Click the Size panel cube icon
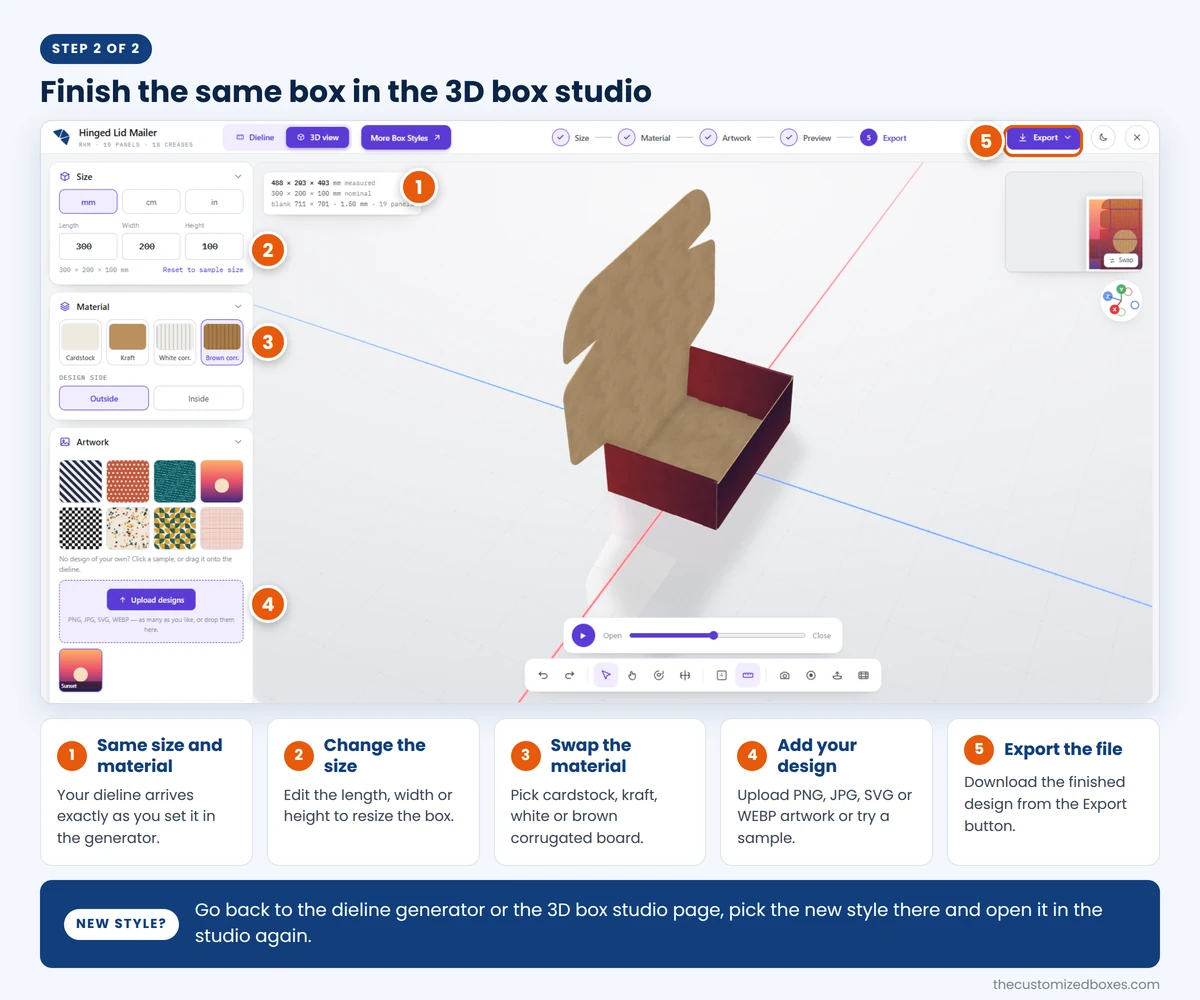Image resolution: width=1200 pixels, height=1000 pixels. point(65,176)
